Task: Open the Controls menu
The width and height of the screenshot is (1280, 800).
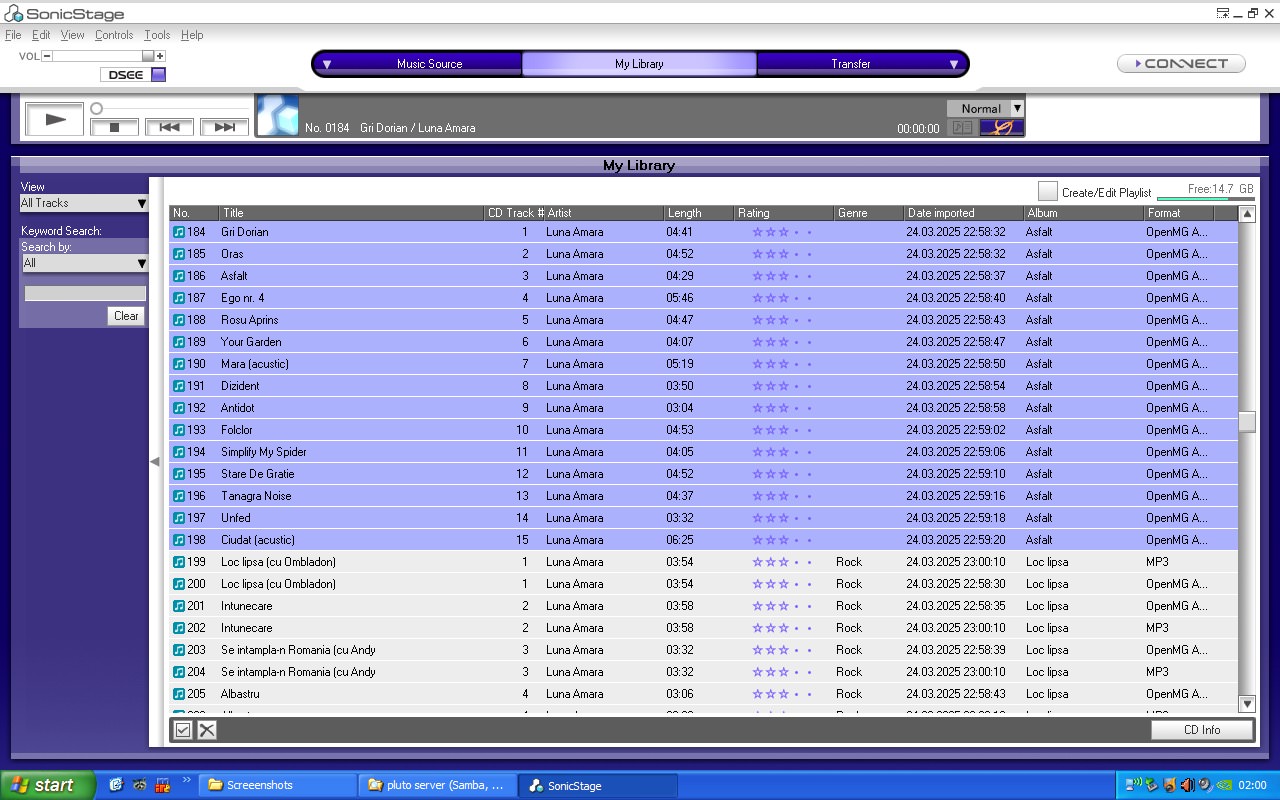Action: coord(114,35)
